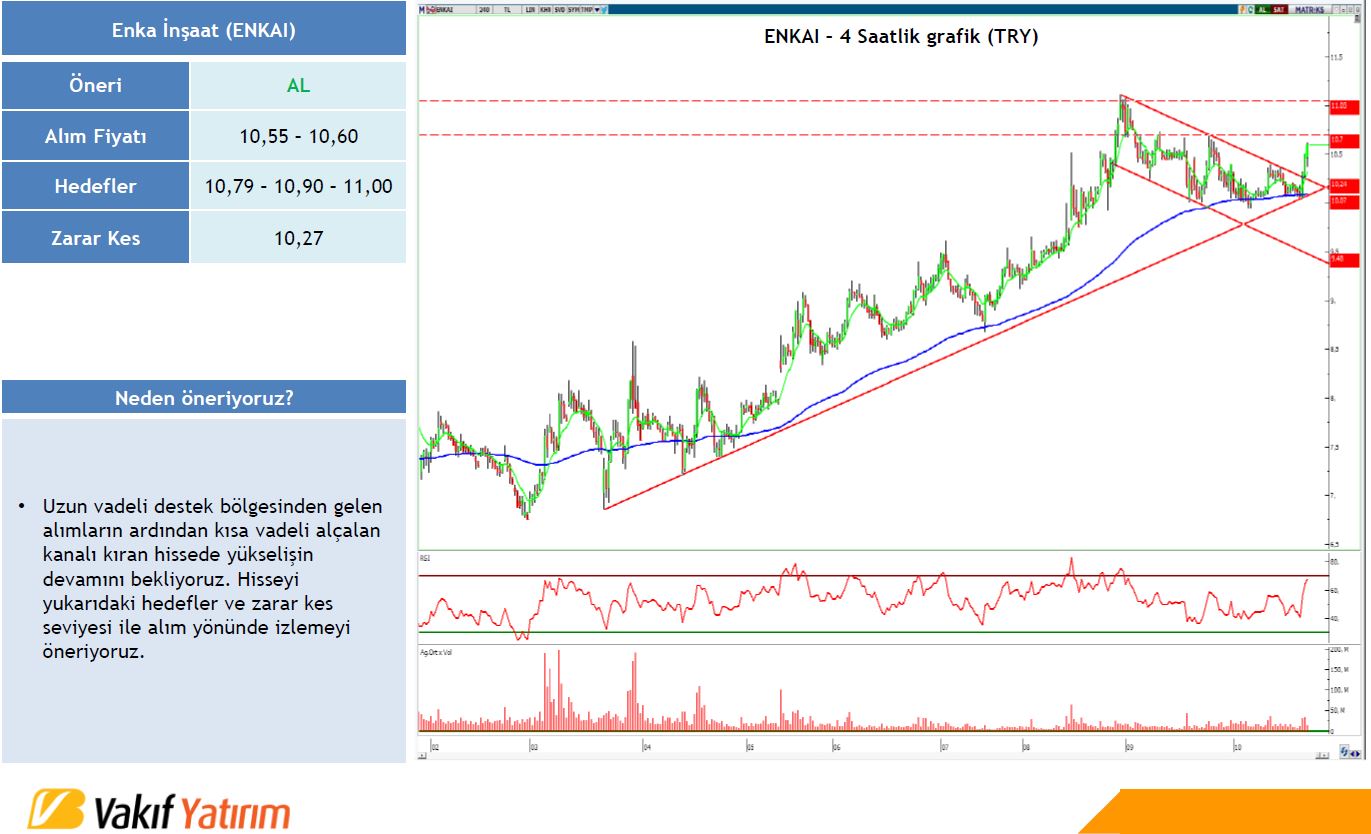Click the timeline scroll-left arrow at chart bottom
Image resolution: width=1371 pixels, height=834 pixels.
tap(422, 755)
